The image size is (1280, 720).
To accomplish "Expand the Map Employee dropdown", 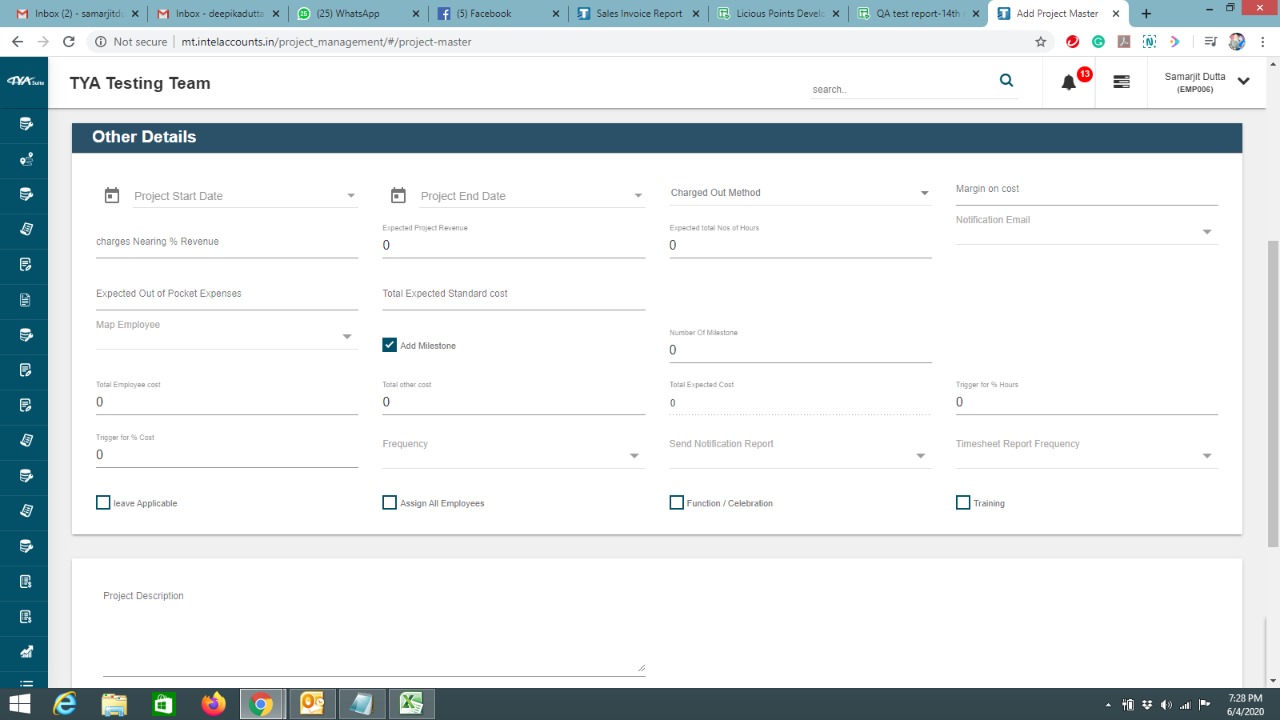I will point(227,334).
